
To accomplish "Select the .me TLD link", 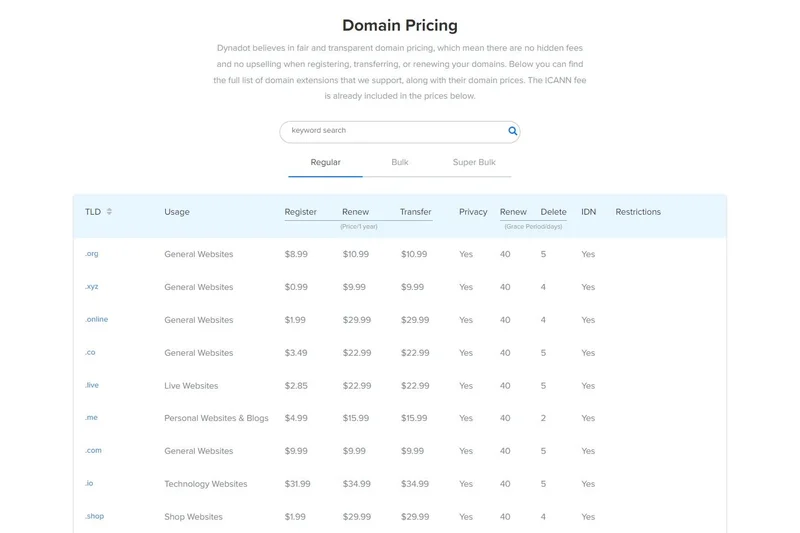I will tap(91, 418).
